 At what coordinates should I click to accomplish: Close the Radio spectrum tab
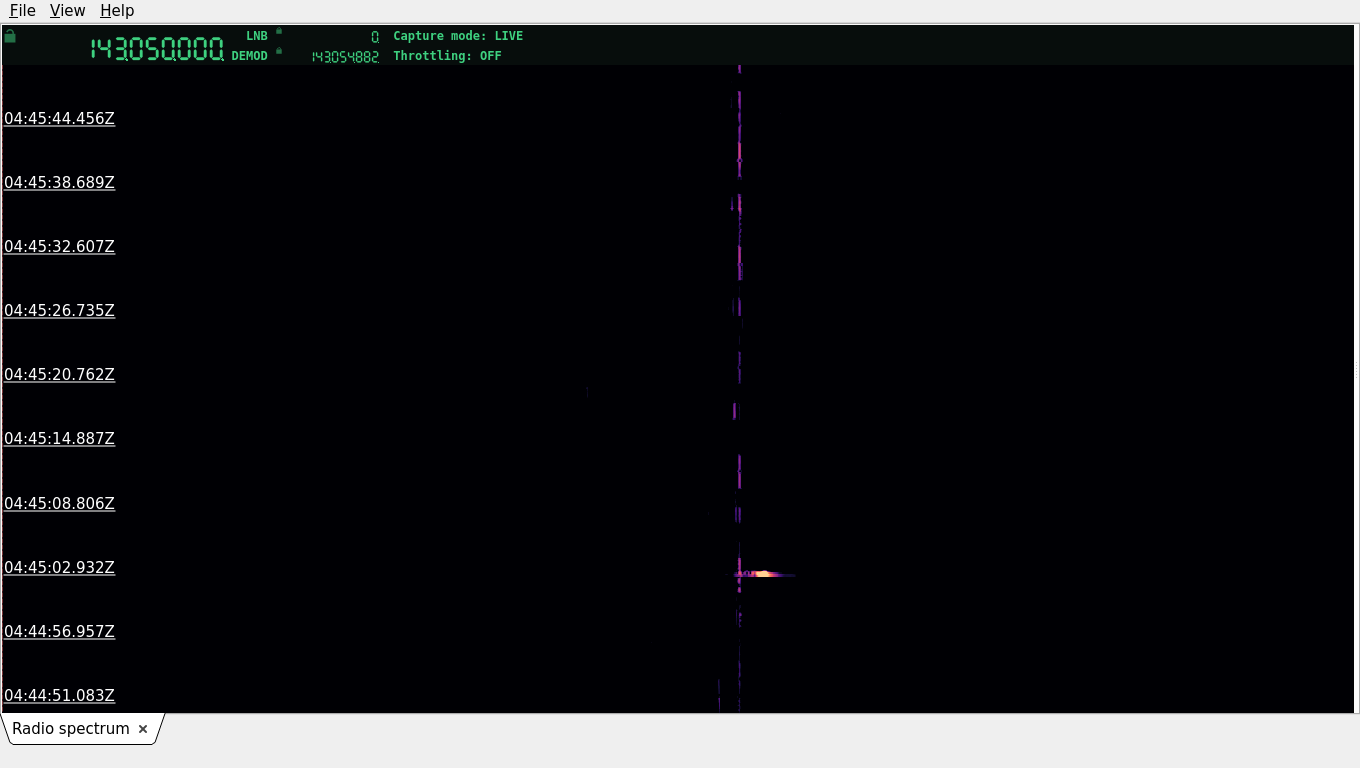(143, 729)
